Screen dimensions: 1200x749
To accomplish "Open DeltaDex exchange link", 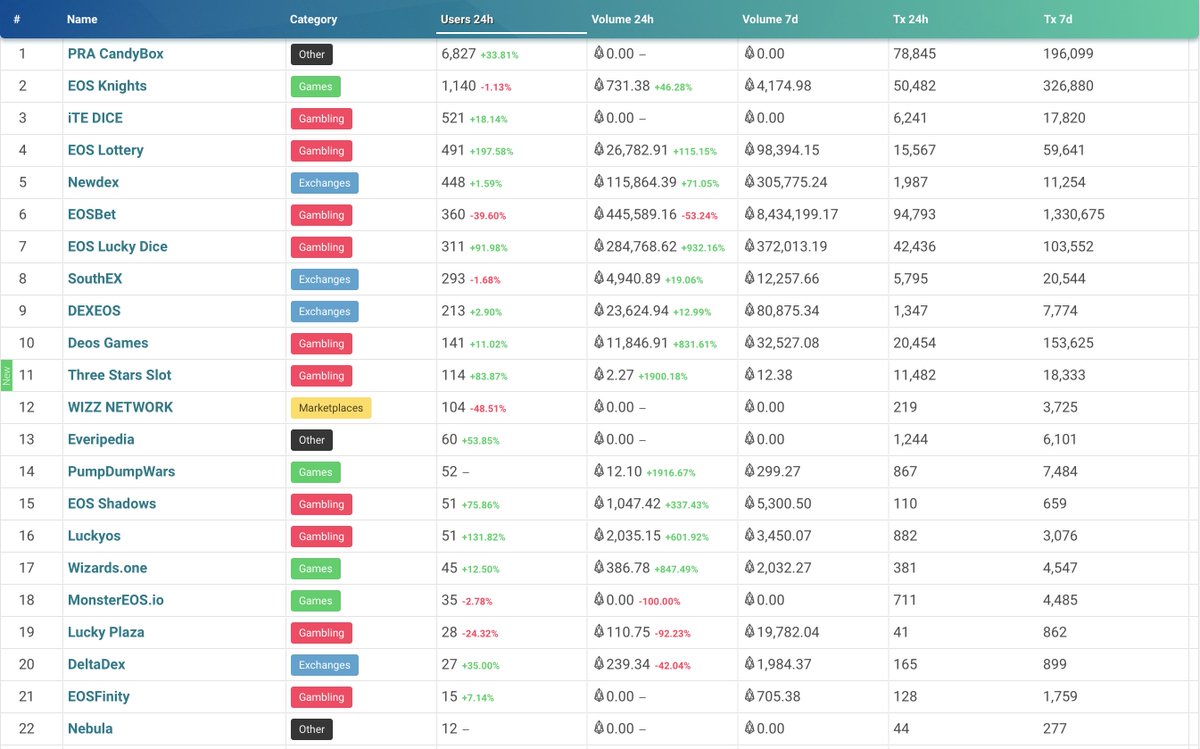I will pyautogui.click(x=96, y=664).
